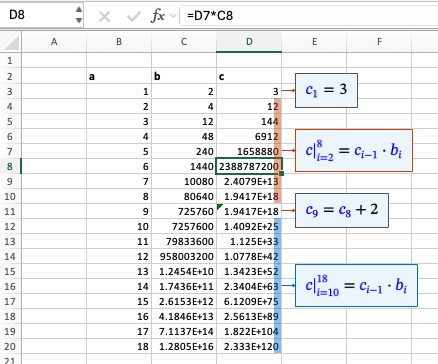This screenshot has width=438, height=364.
Task: Select the cell containing 1.7436E+11
Action: (x=184, y=286)
